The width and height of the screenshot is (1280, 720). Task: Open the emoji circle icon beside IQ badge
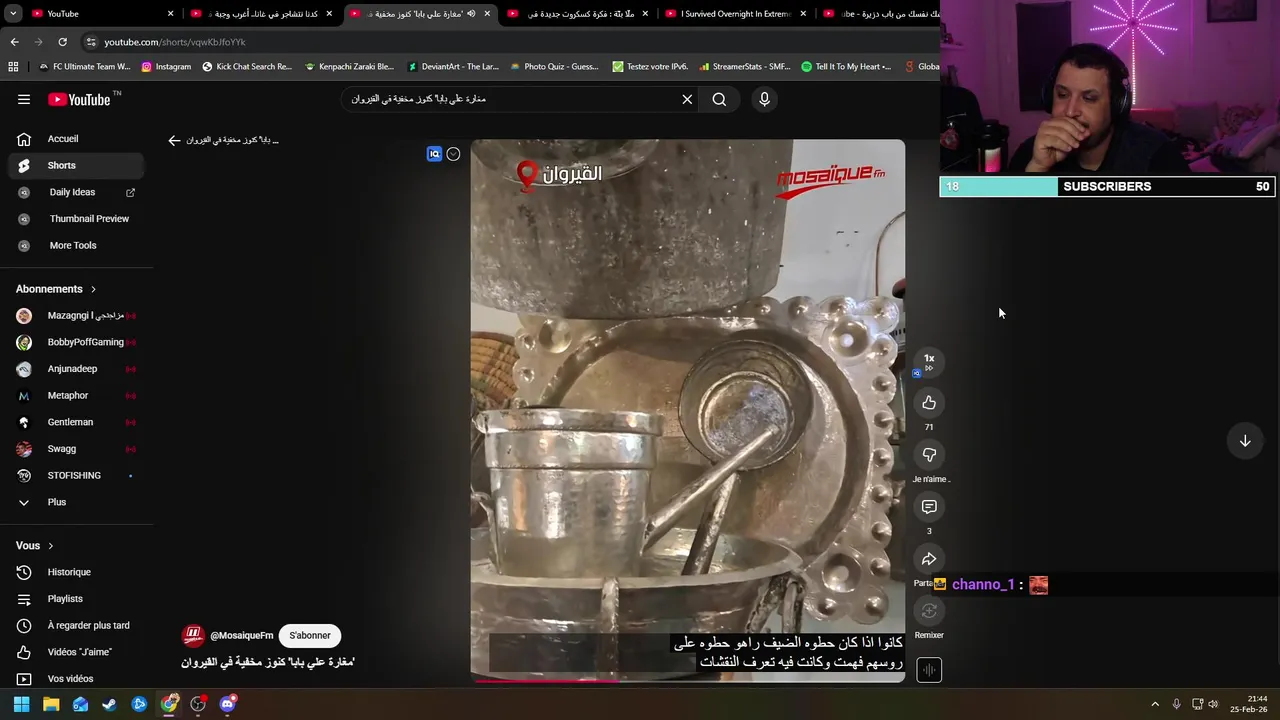point(453,154)
